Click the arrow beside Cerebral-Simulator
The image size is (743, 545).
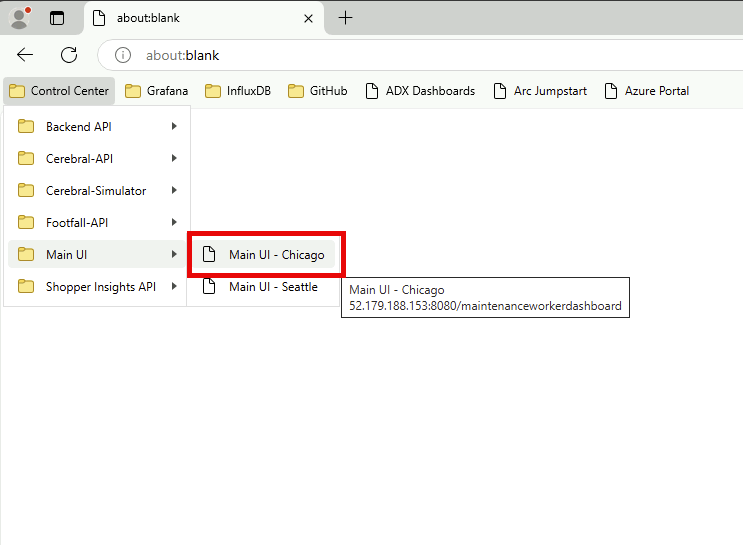pos(174,191)
